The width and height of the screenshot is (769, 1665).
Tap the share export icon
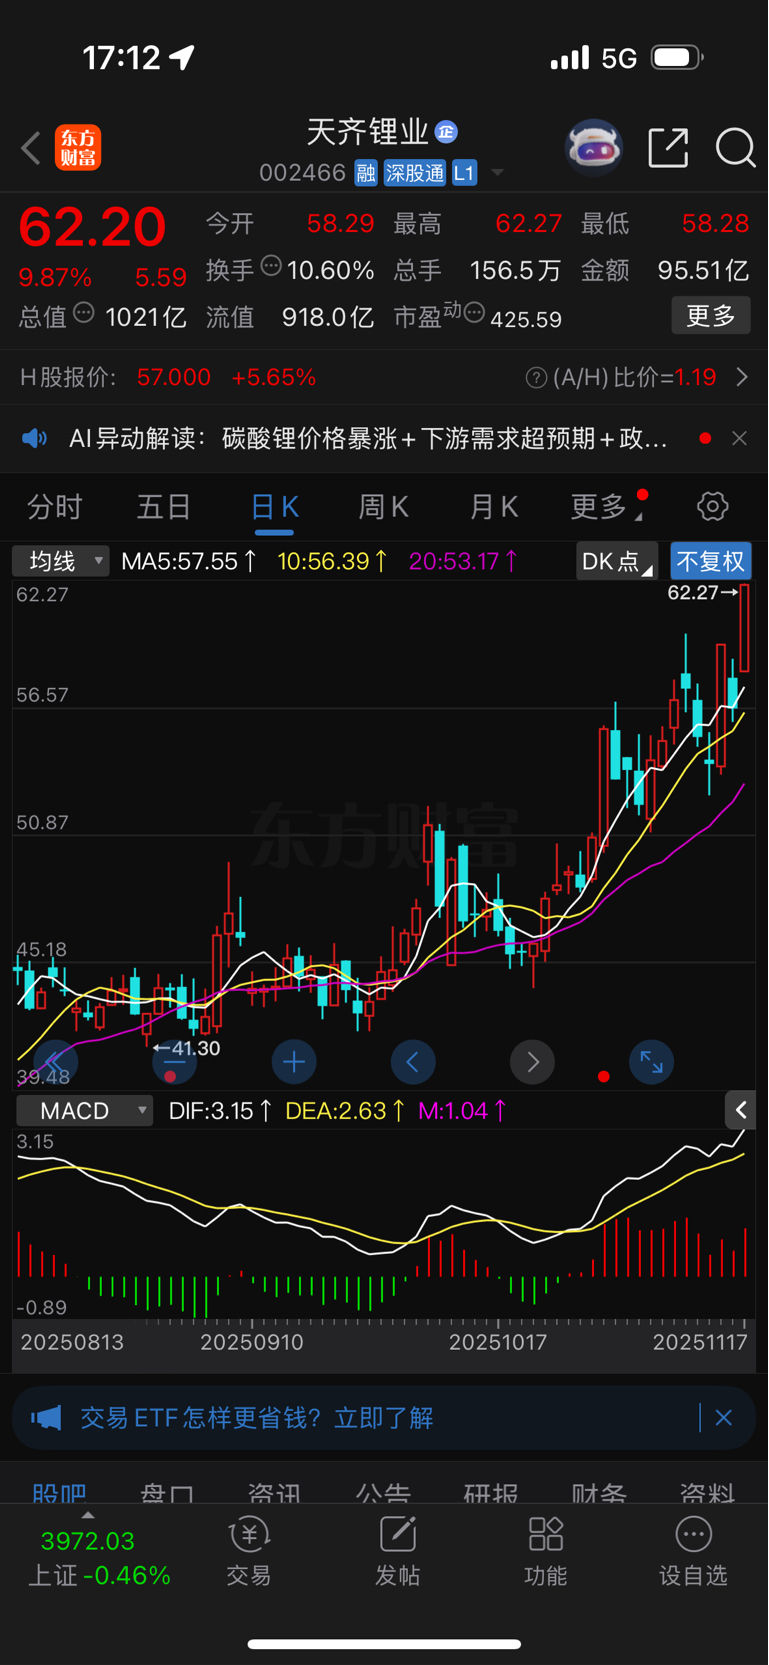pos(668,148)
